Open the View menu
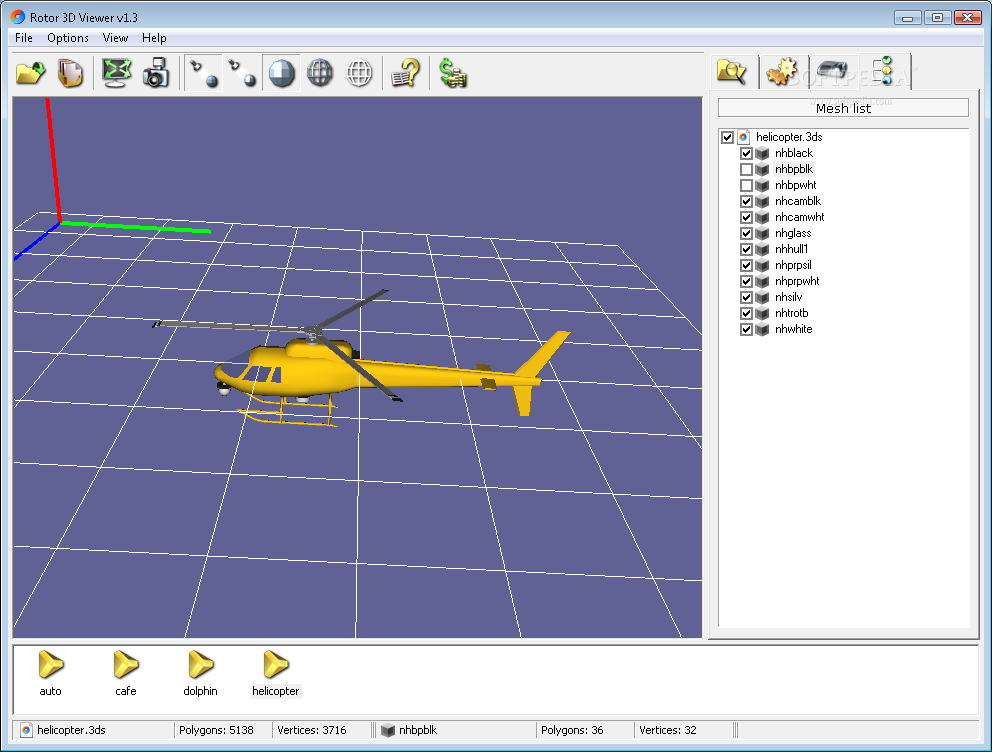Screen dimensions: 992x752 point(115,38)
